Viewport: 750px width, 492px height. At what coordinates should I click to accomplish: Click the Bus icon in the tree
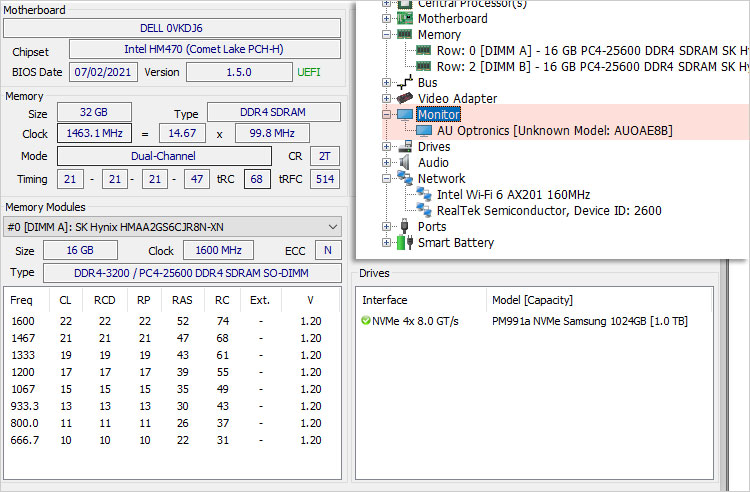405,82
